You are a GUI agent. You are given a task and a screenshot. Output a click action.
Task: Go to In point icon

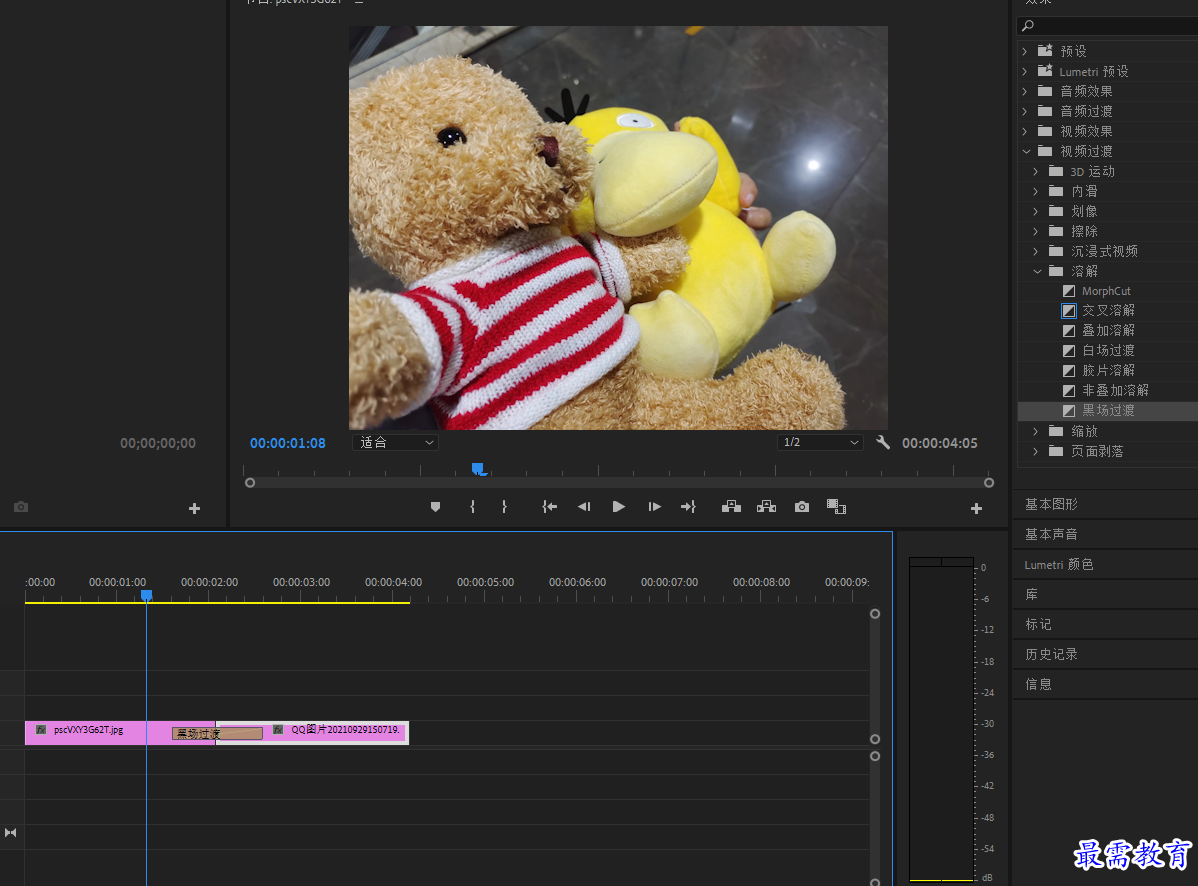tap(549, 507)
